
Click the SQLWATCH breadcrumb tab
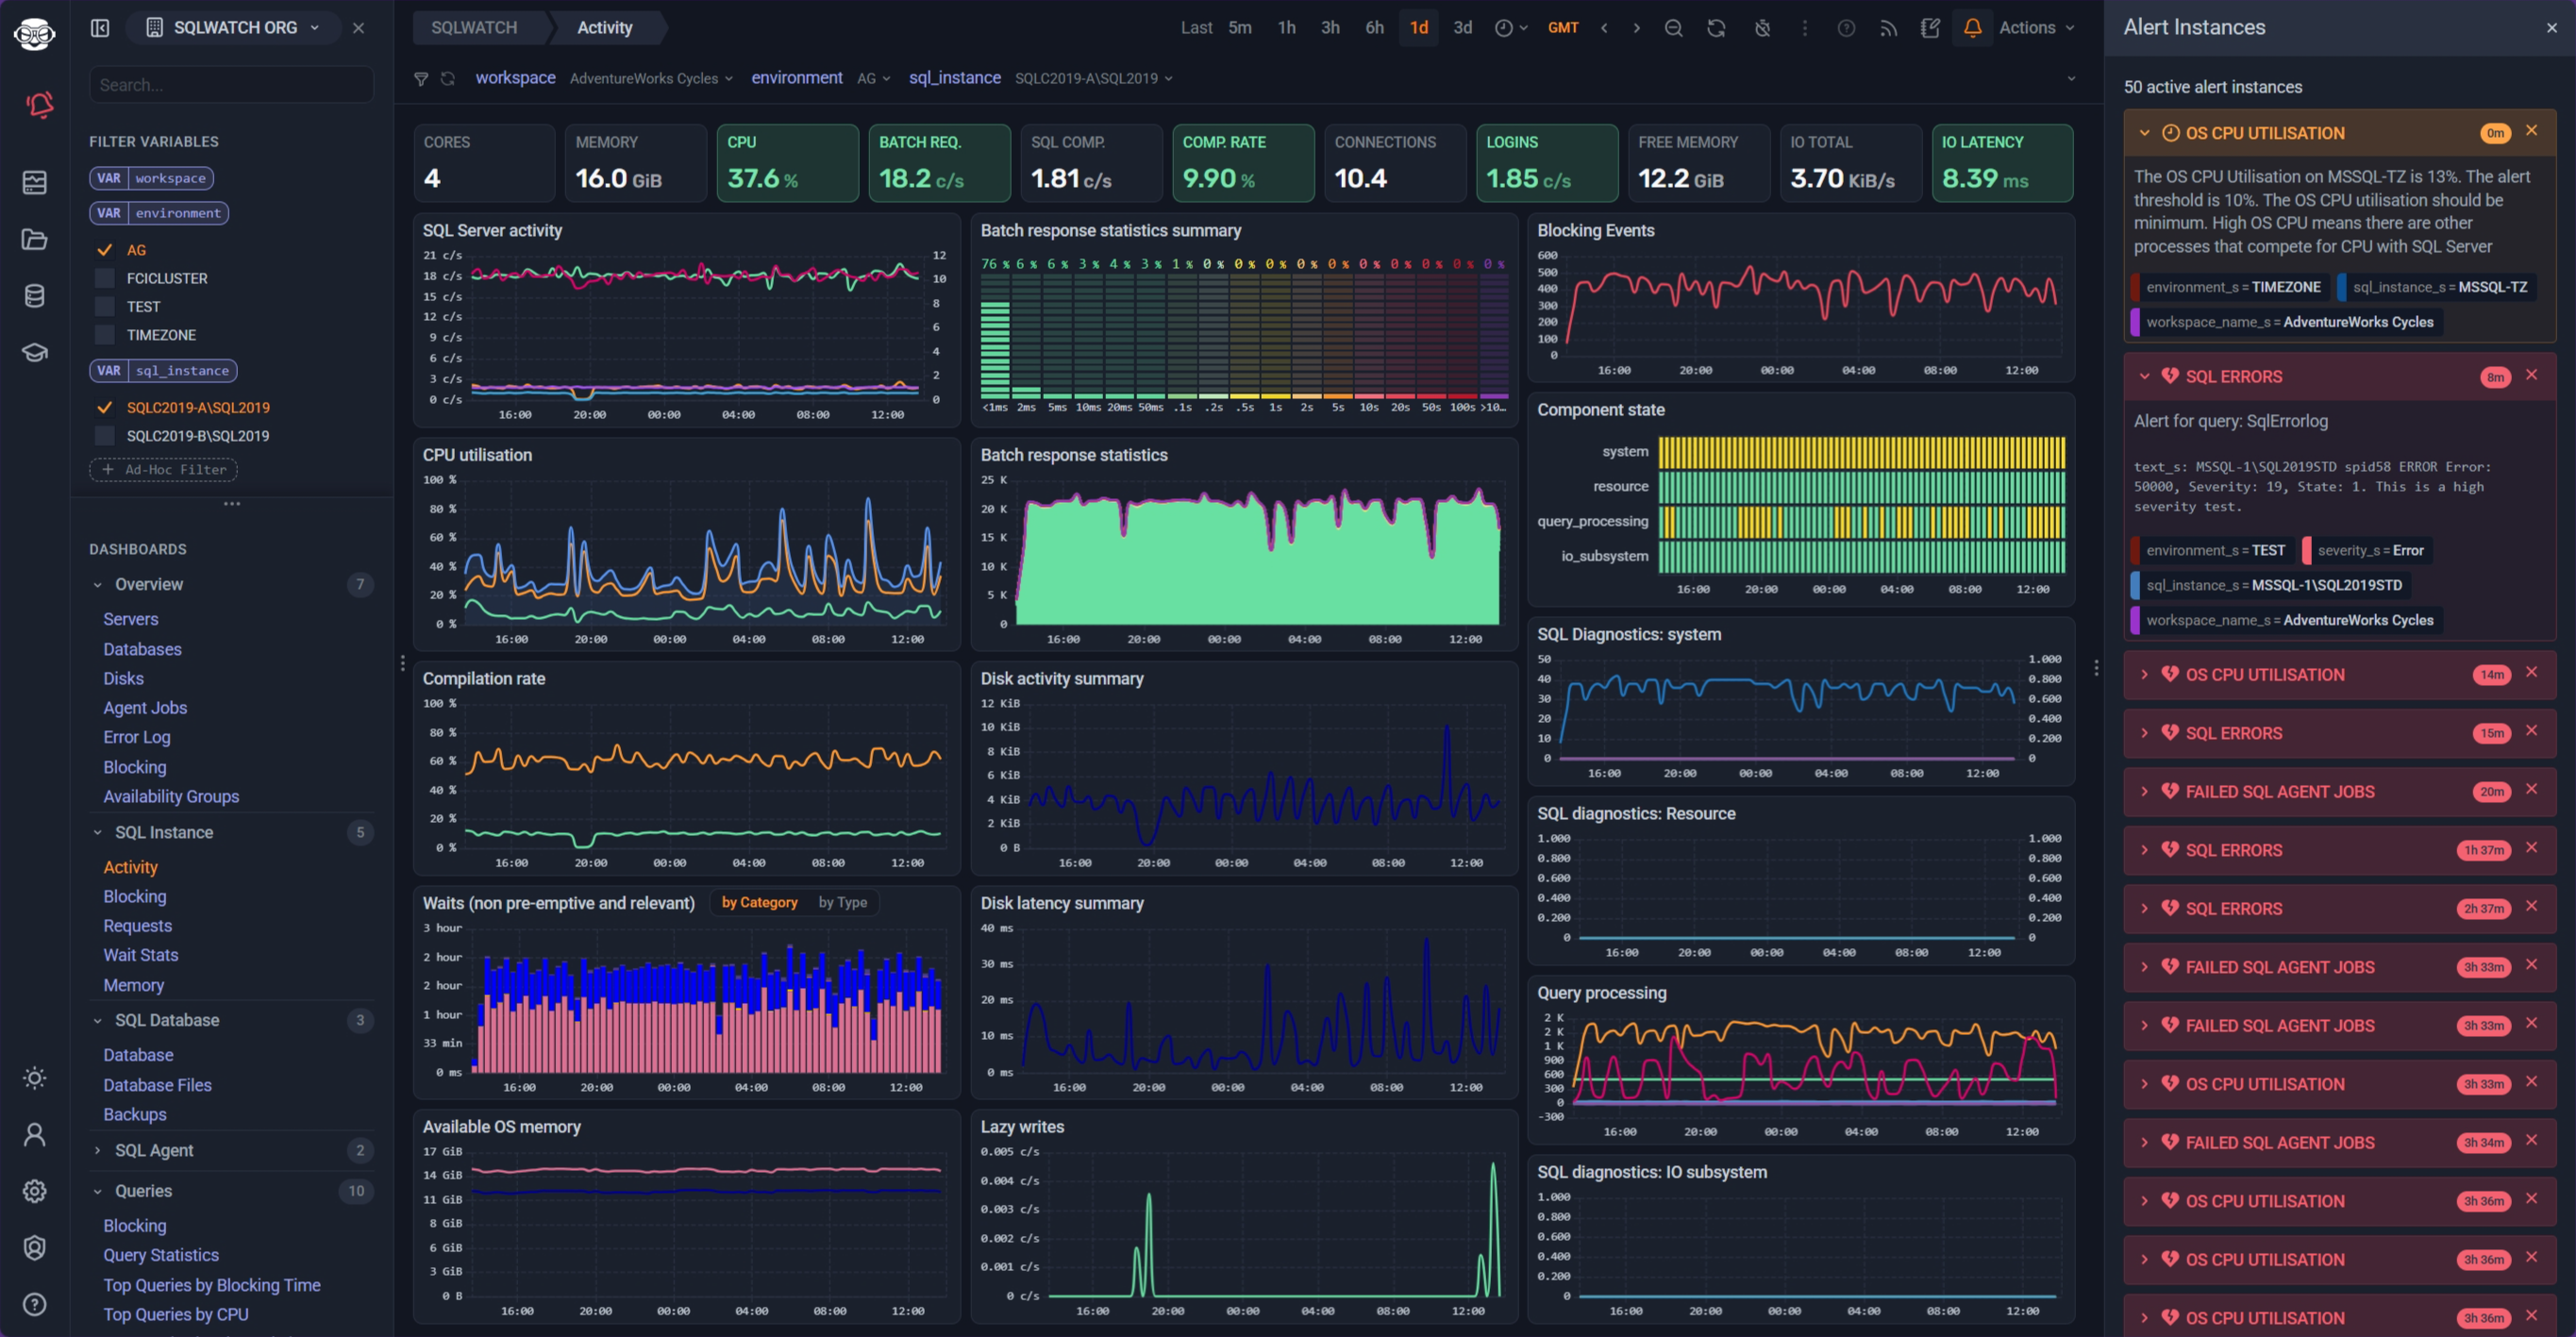click(473, 28)
